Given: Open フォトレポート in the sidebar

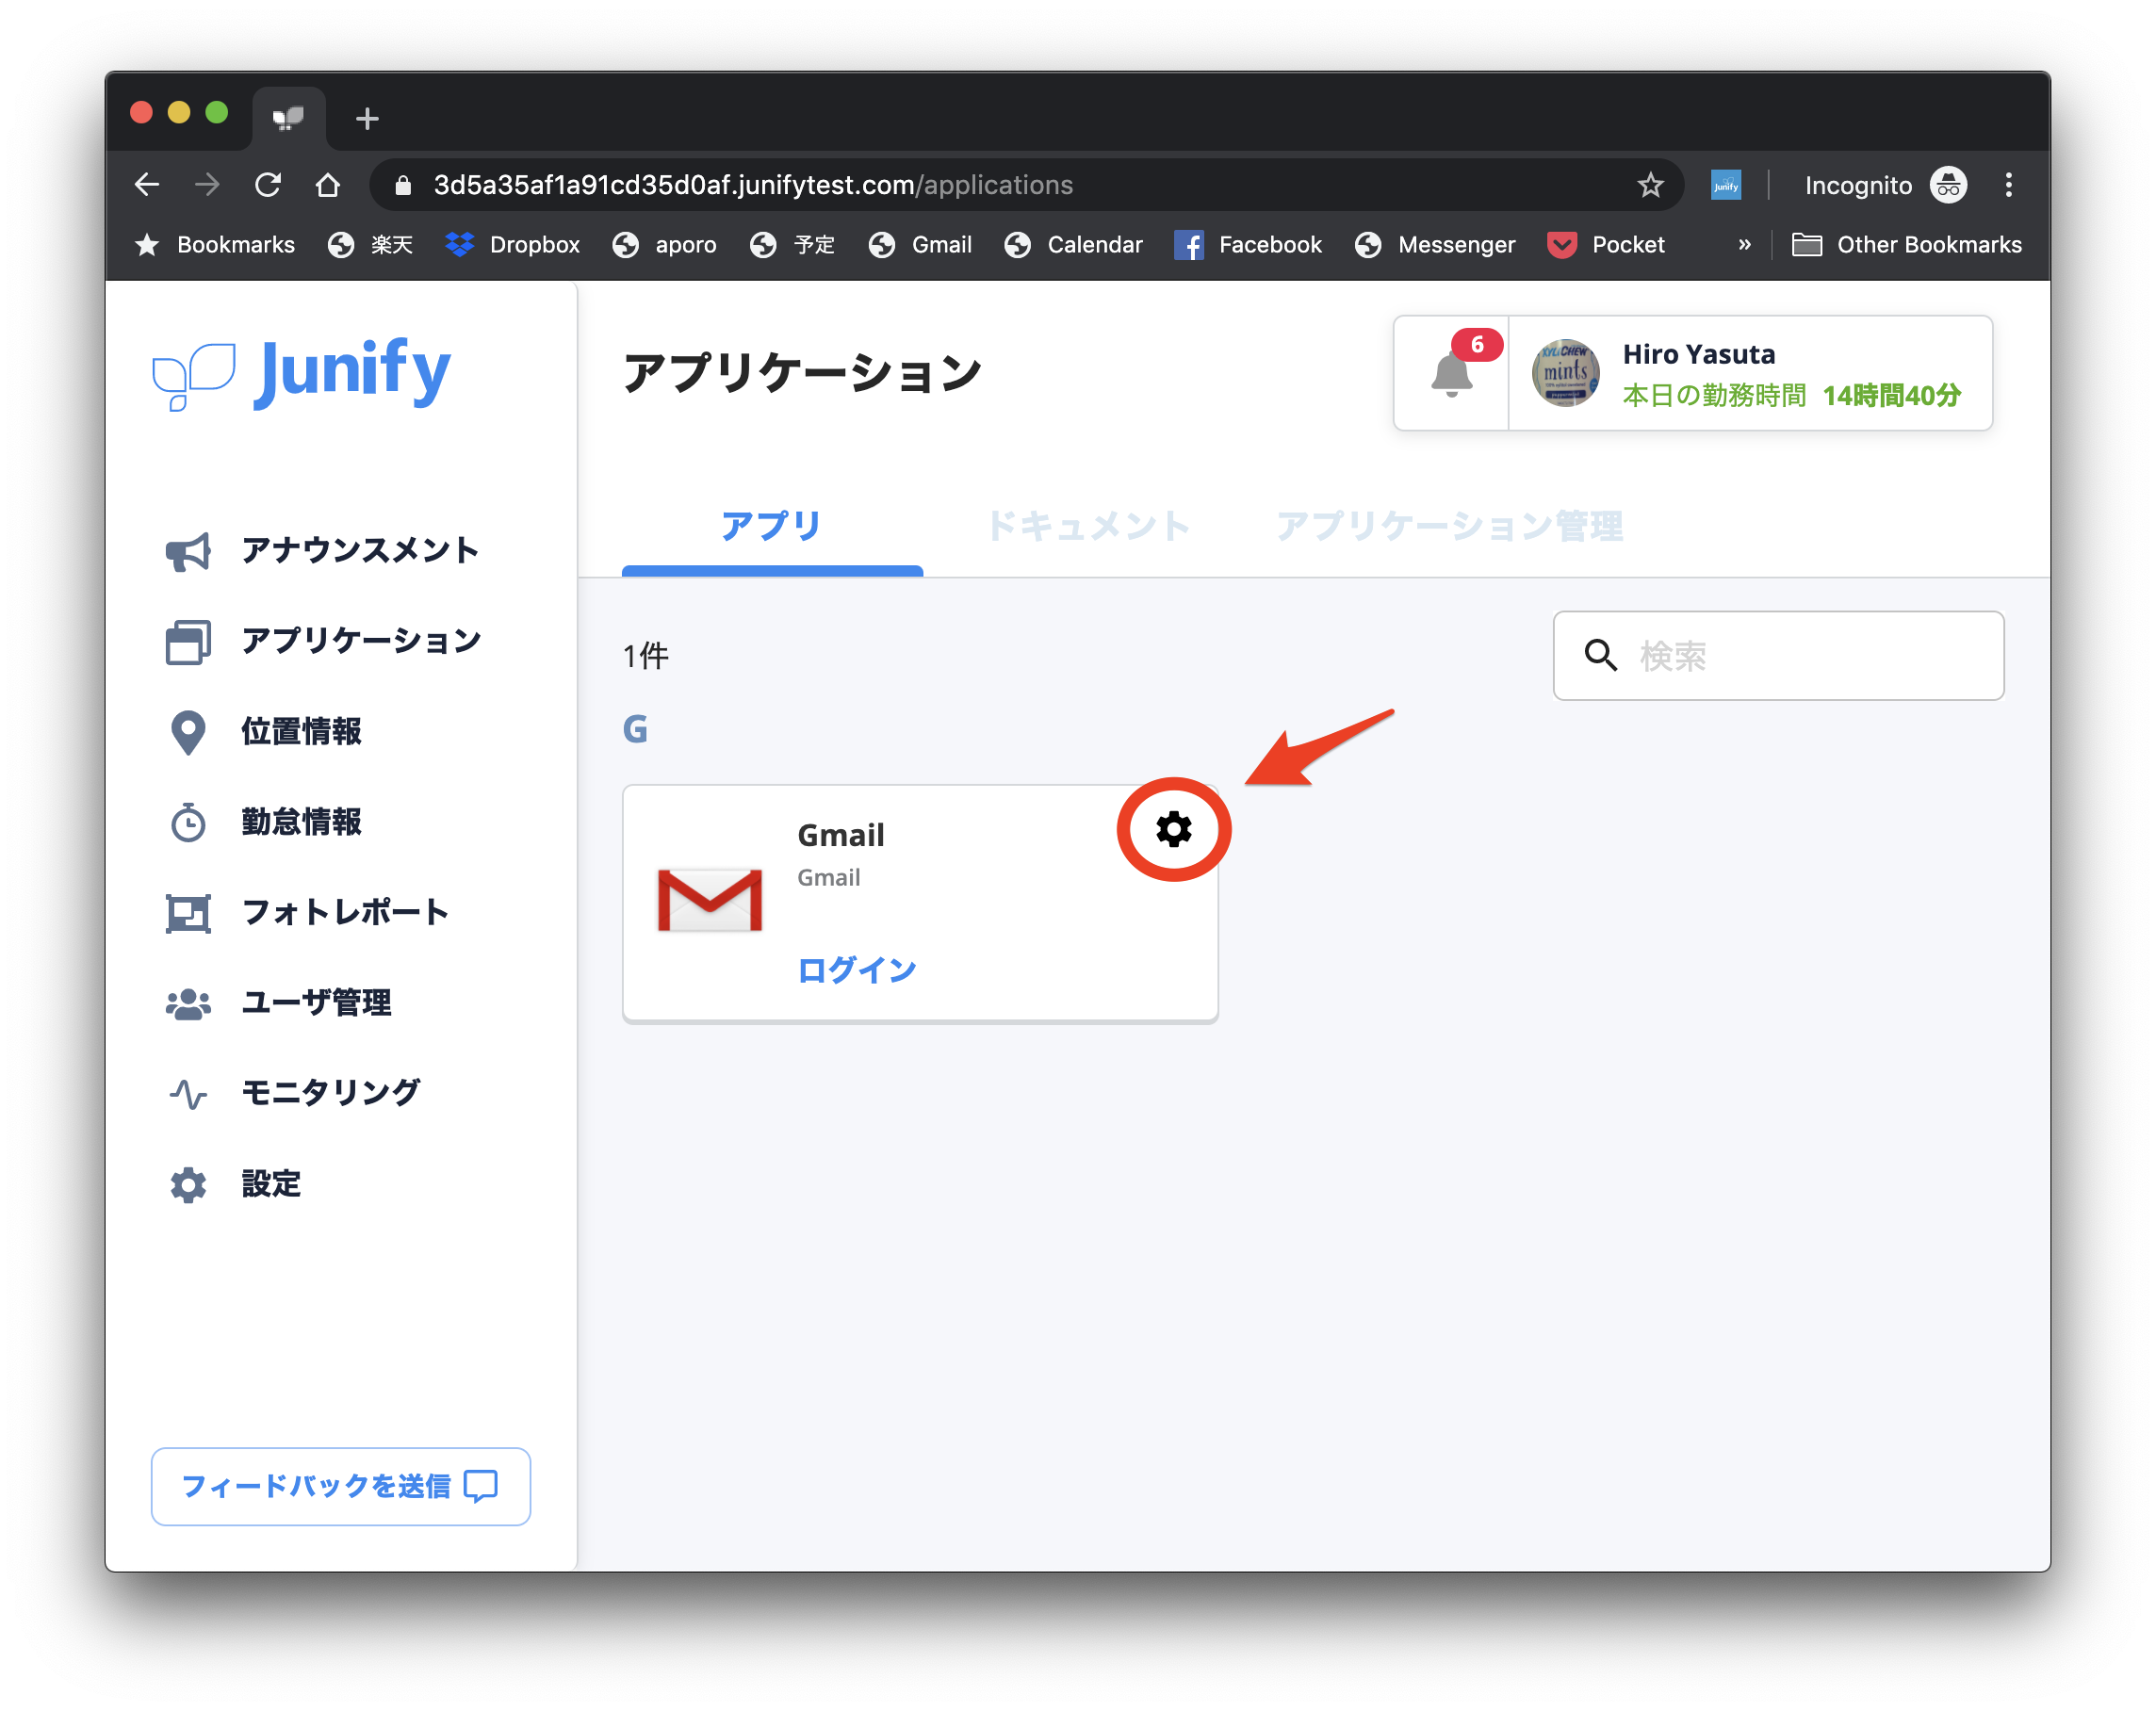Looking at the screenshot, I should 345,912.
